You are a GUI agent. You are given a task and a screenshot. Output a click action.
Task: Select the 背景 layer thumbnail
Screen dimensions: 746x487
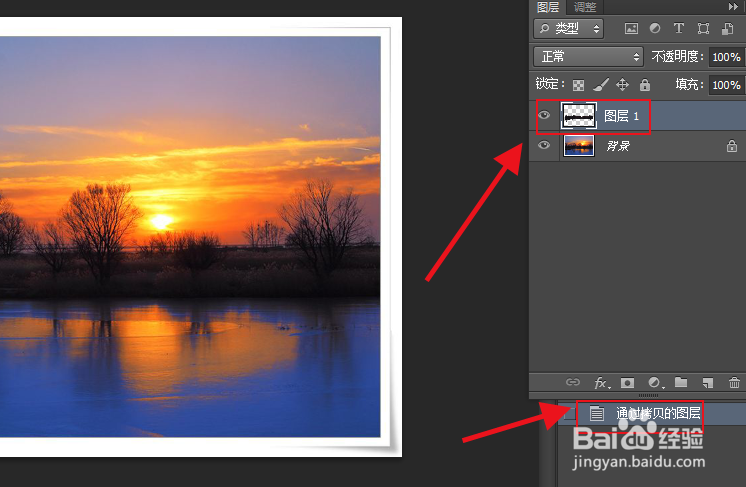[579, 146]
